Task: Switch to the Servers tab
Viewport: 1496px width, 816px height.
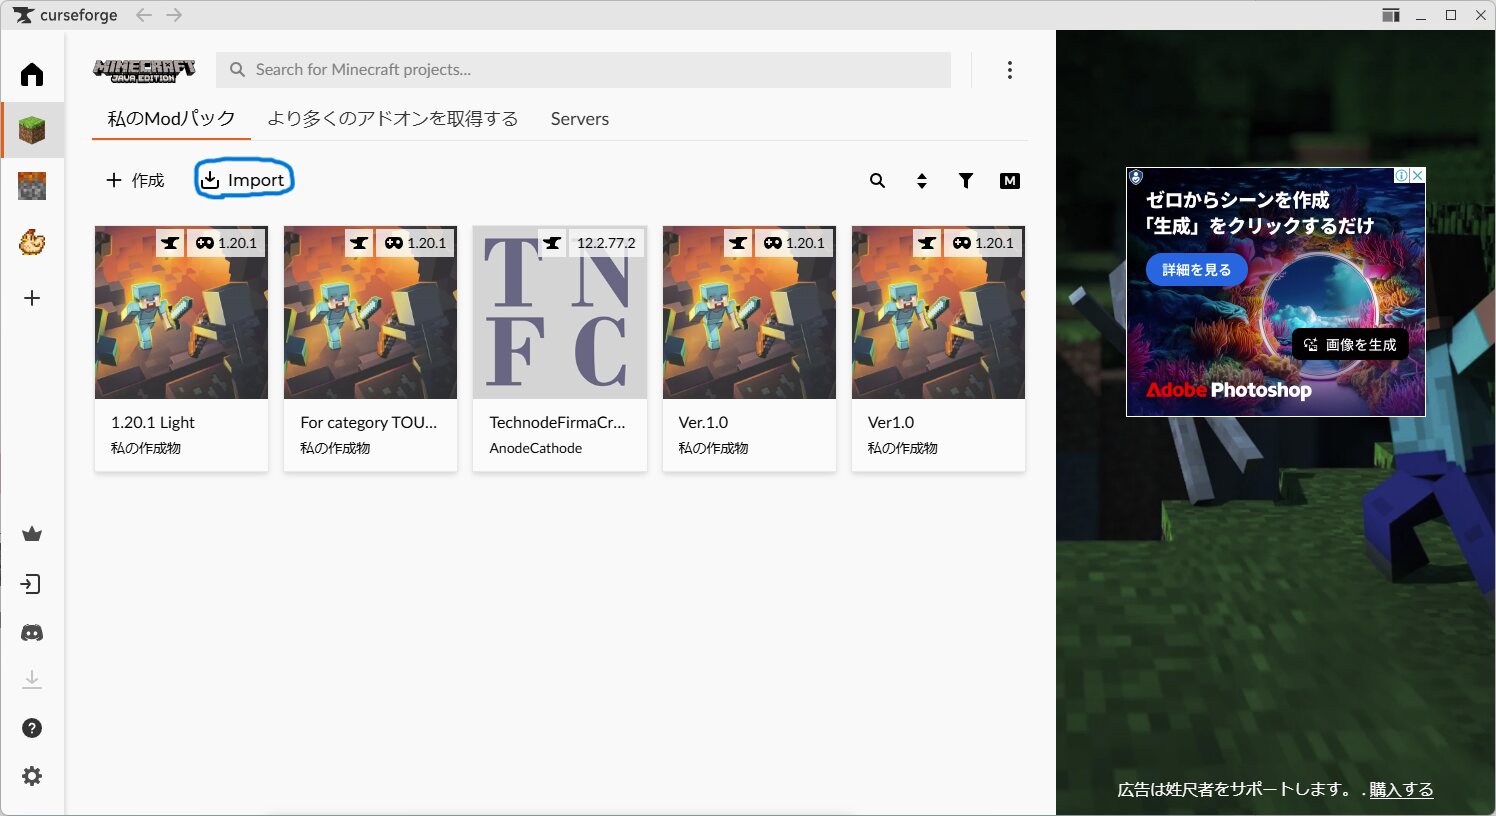Action: point(579,119)
